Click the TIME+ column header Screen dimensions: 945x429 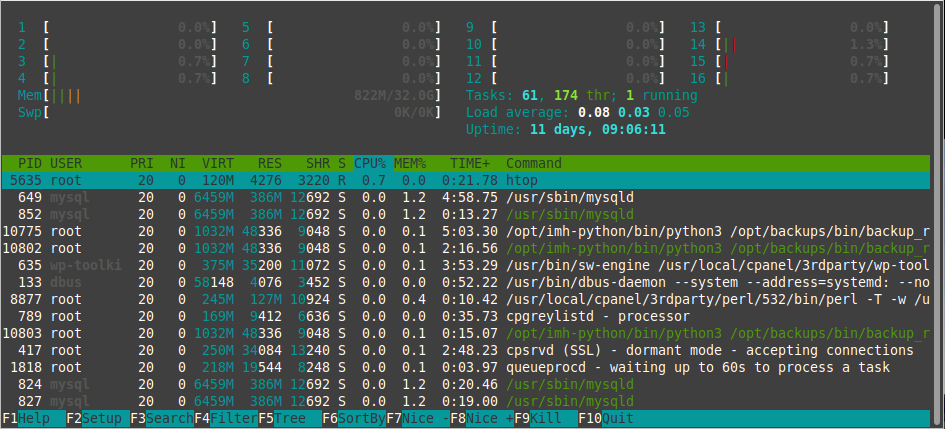(469, 163)
